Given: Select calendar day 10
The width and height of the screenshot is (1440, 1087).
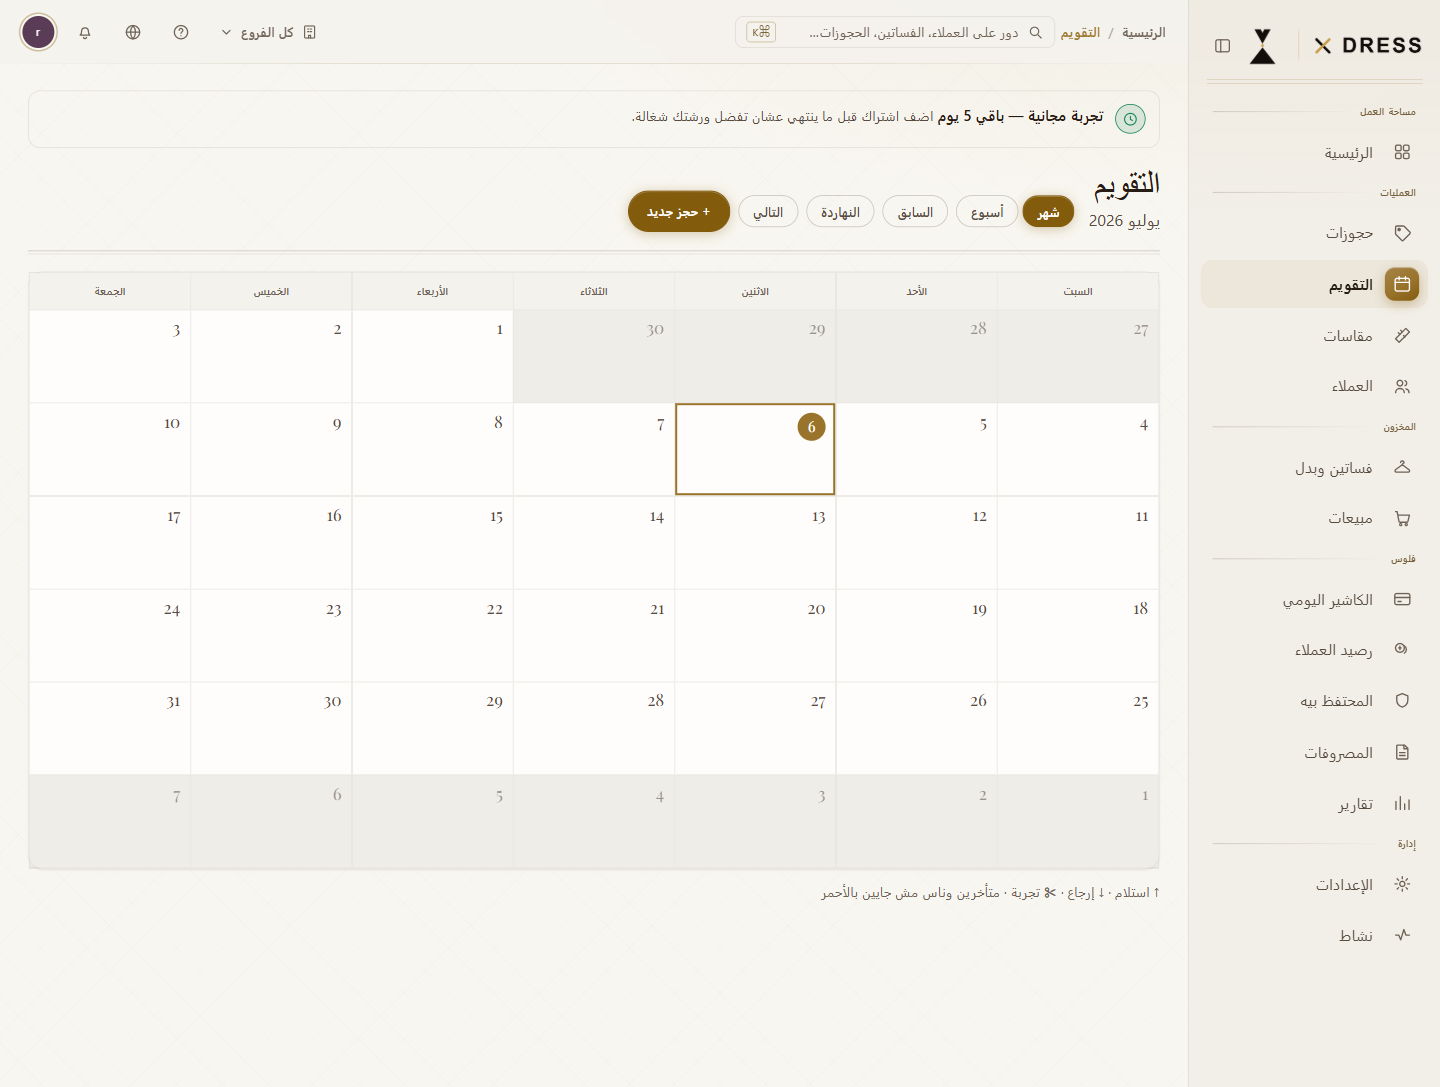Looking at the screenshot, I should (110, 449).
